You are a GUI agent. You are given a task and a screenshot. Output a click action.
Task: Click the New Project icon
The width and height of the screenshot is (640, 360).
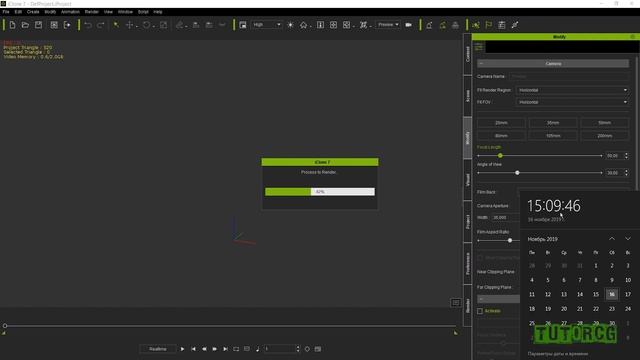pyautogui.click(x=12, y=25)
